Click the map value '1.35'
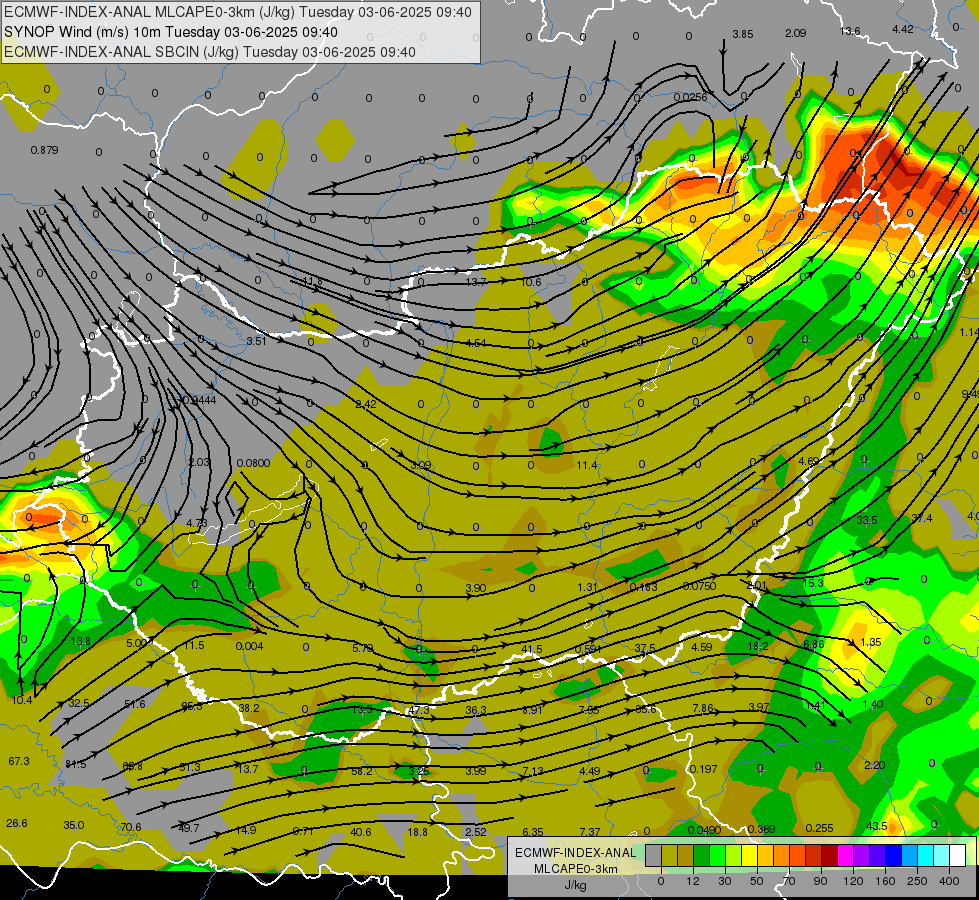This screenshot has width=979, height=900. [870, 642]
